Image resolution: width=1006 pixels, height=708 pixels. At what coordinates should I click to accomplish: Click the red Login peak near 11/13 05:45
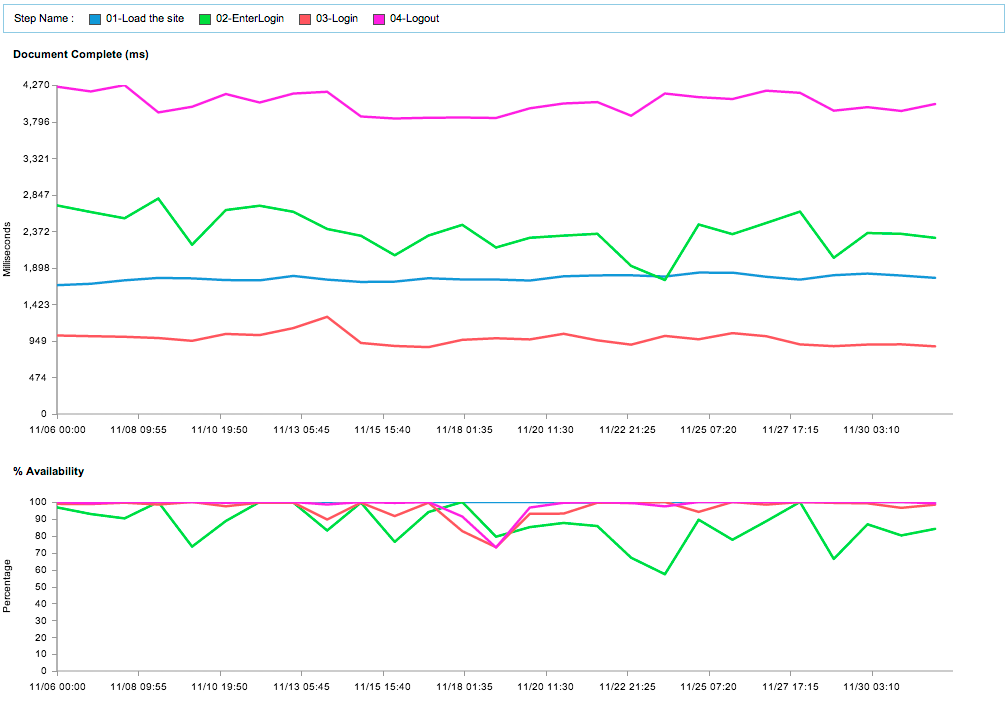(327, 317)
